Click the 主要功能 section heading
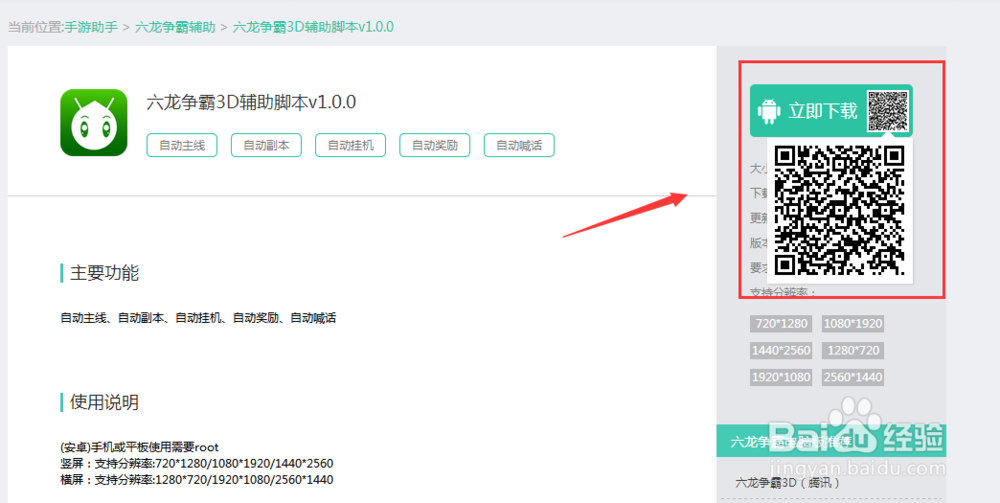The width and height of the screenshot is (1000, 503). (104, 273)
